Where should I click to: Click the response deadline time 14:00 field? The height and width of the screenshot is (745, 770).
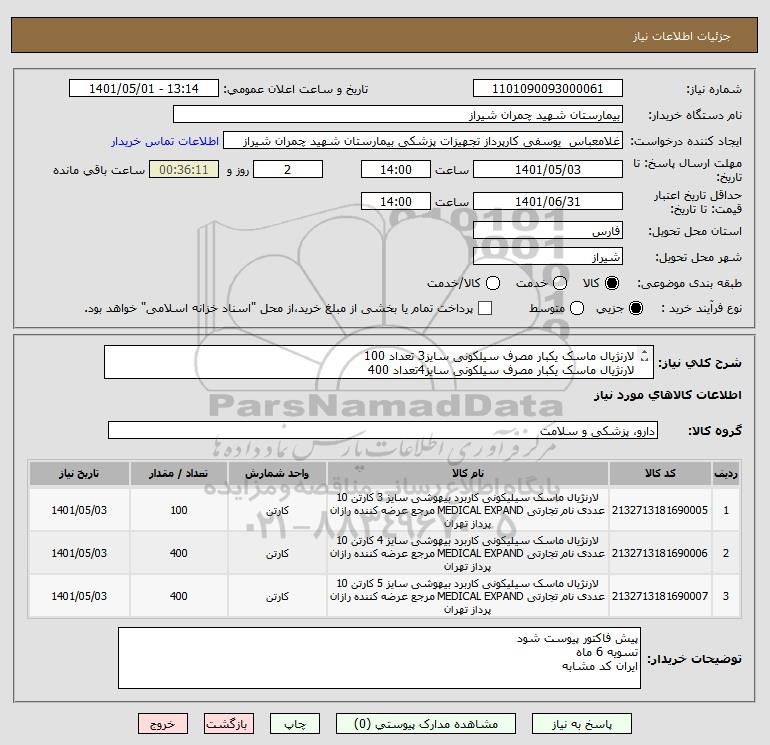pyautogui.click(x=396, y=170)
